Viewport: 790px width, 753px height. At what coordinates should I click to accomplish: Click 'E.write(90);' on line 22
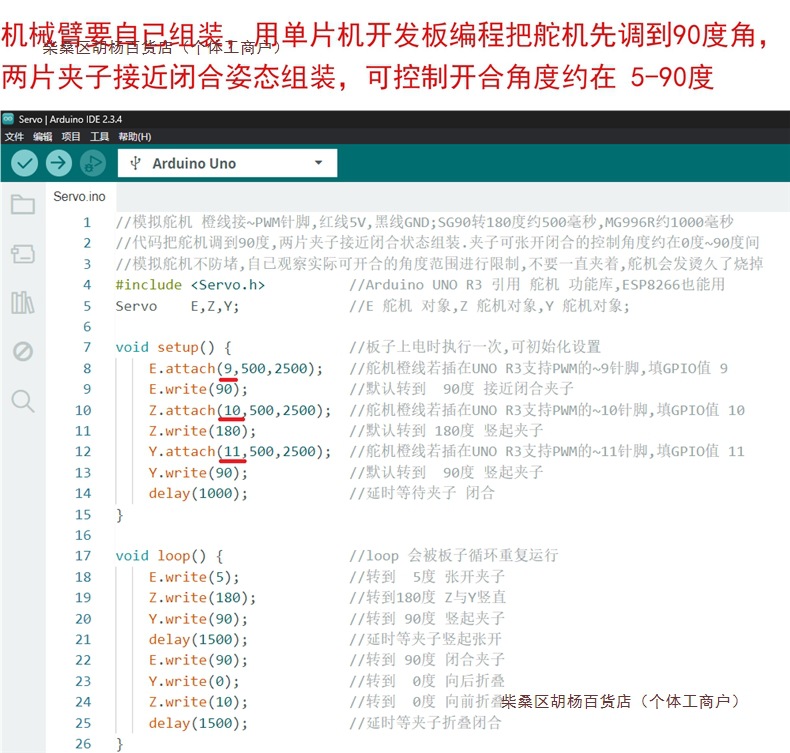(199, 660)
